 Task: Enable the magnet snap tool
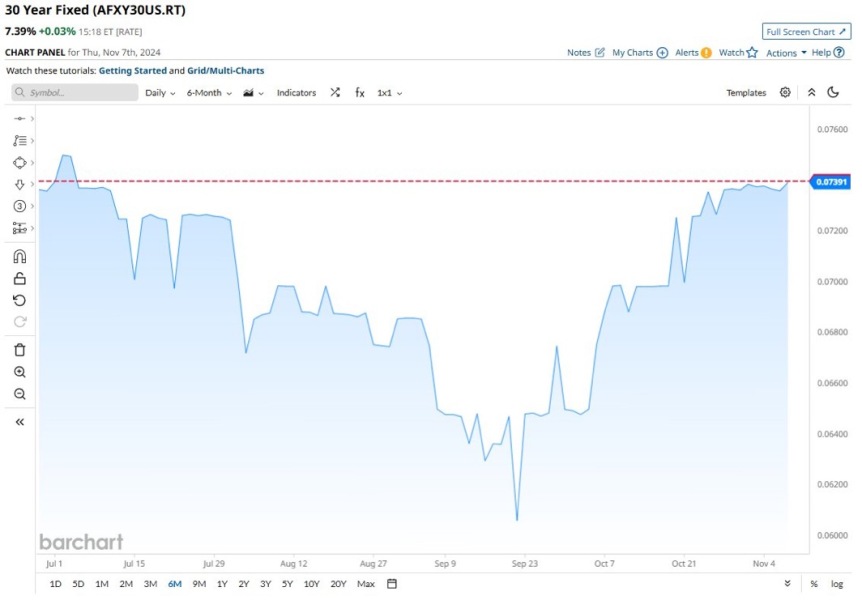20,256
